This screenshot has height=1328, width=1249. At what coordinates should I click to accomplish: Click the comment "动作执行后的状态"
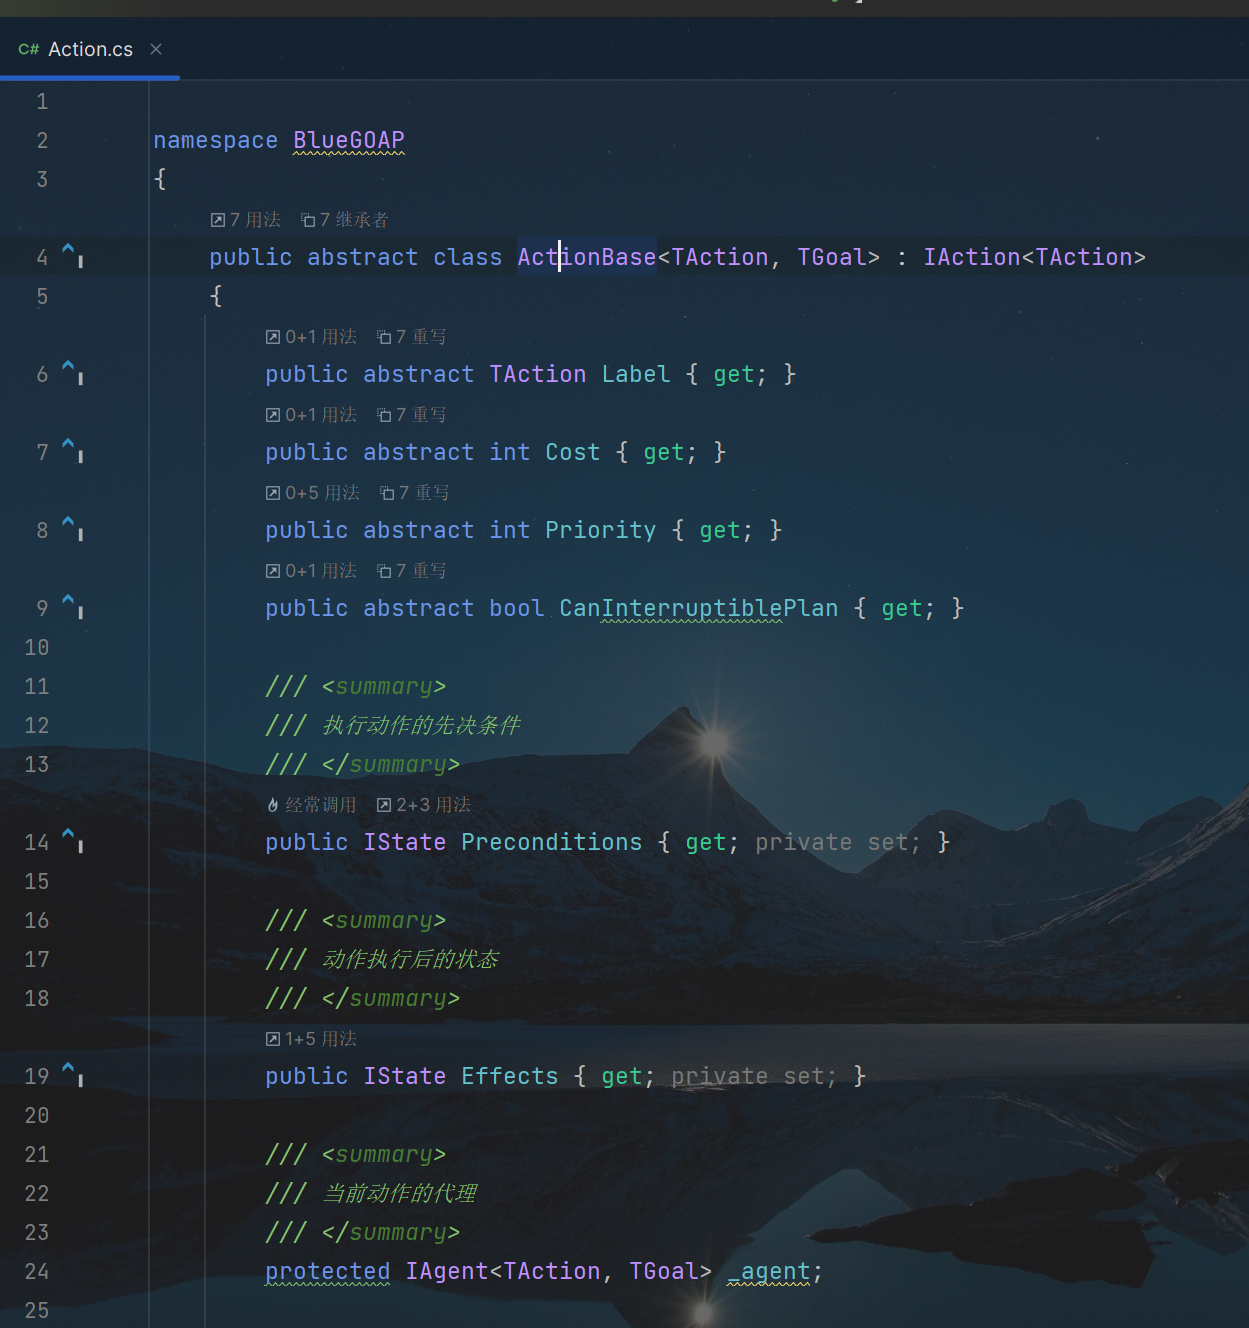[x=410, y=959]
